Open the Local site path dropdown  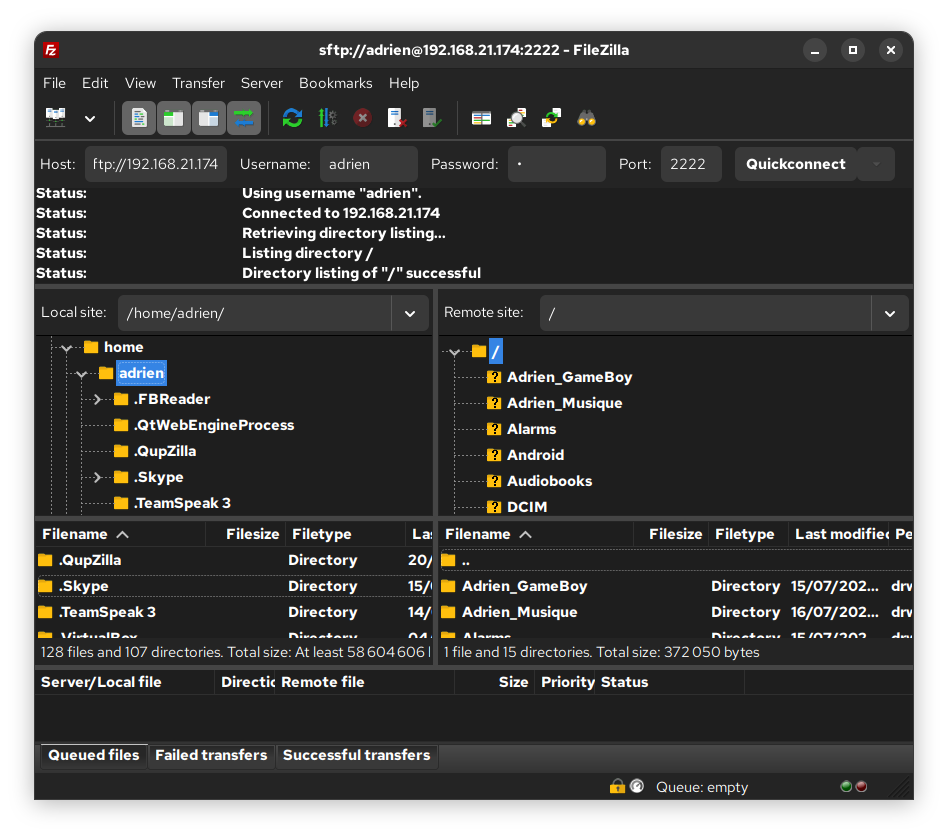pyautogui.click(x=410, y=313)
